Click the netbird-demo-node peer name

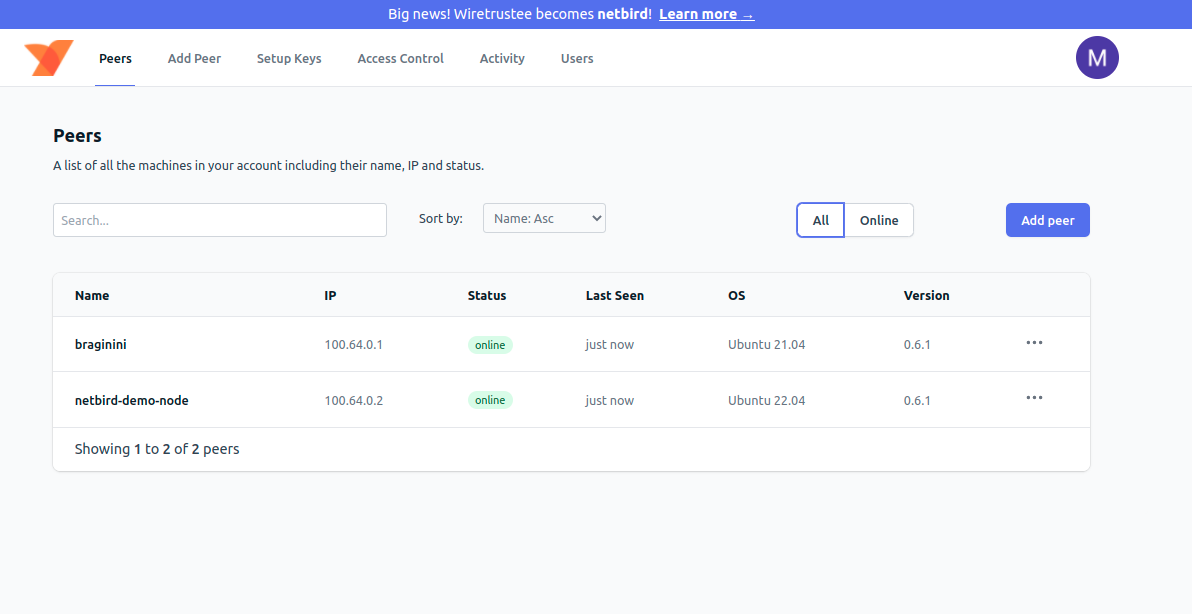[x=132, y=400]
